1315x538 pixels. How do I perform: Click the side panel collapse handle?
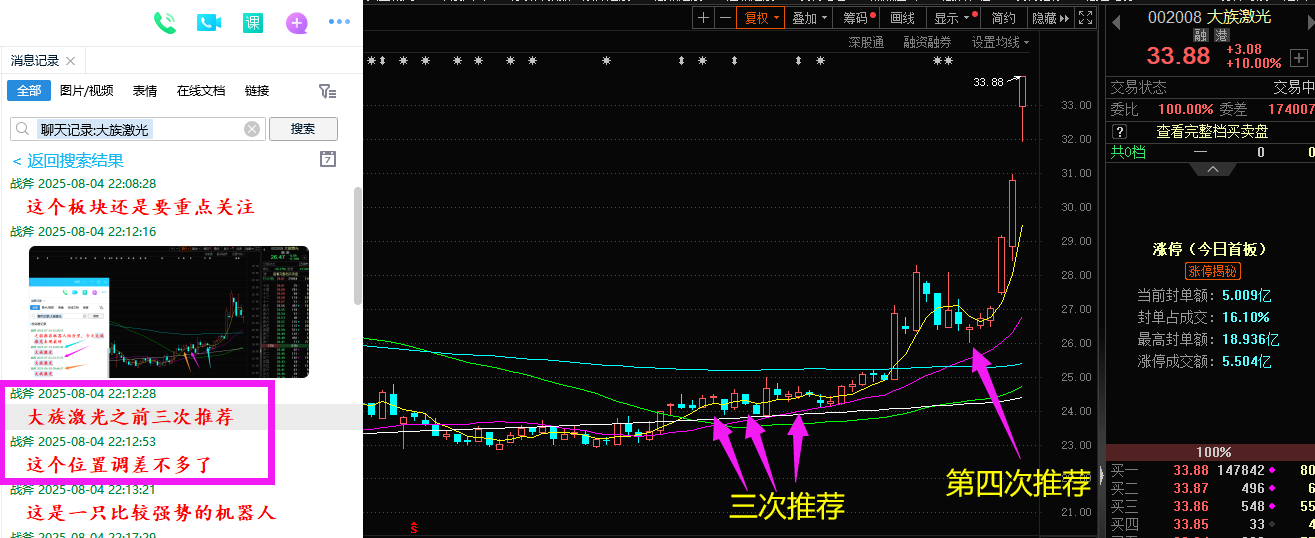(1101, 474)
